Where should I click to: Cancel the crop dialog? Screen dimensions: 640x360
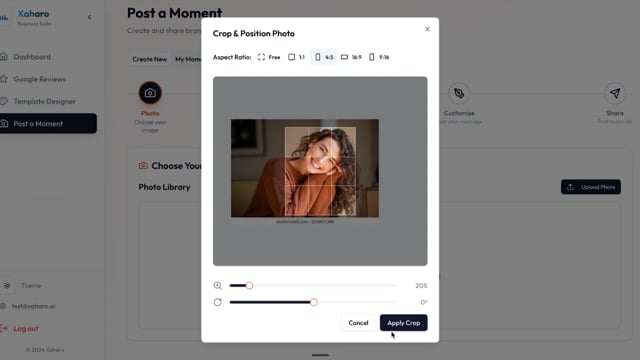358,322
